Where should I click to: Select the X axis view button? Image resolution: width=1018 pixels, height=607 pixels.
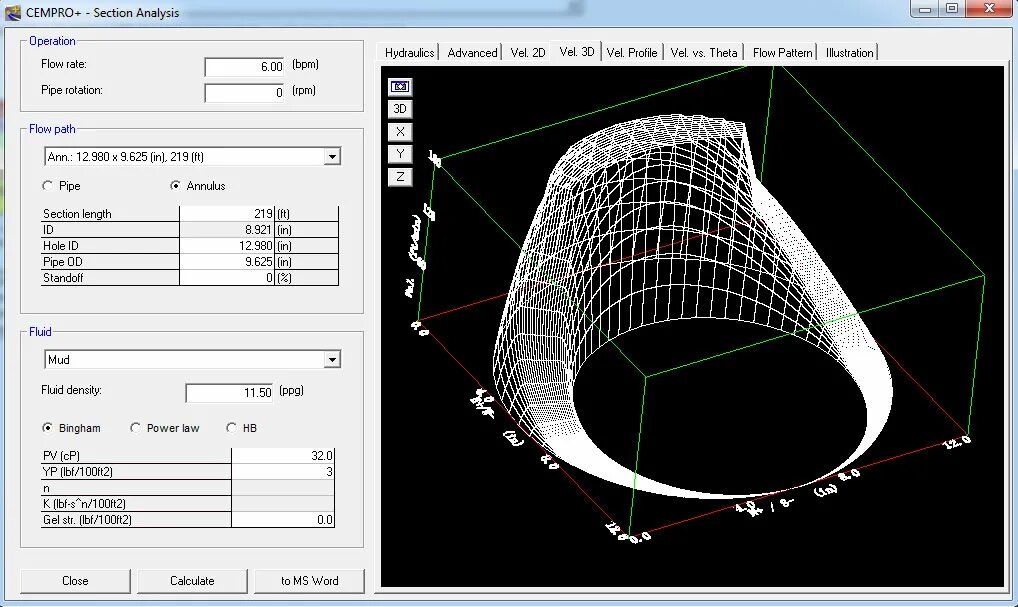tap(400, 131)
